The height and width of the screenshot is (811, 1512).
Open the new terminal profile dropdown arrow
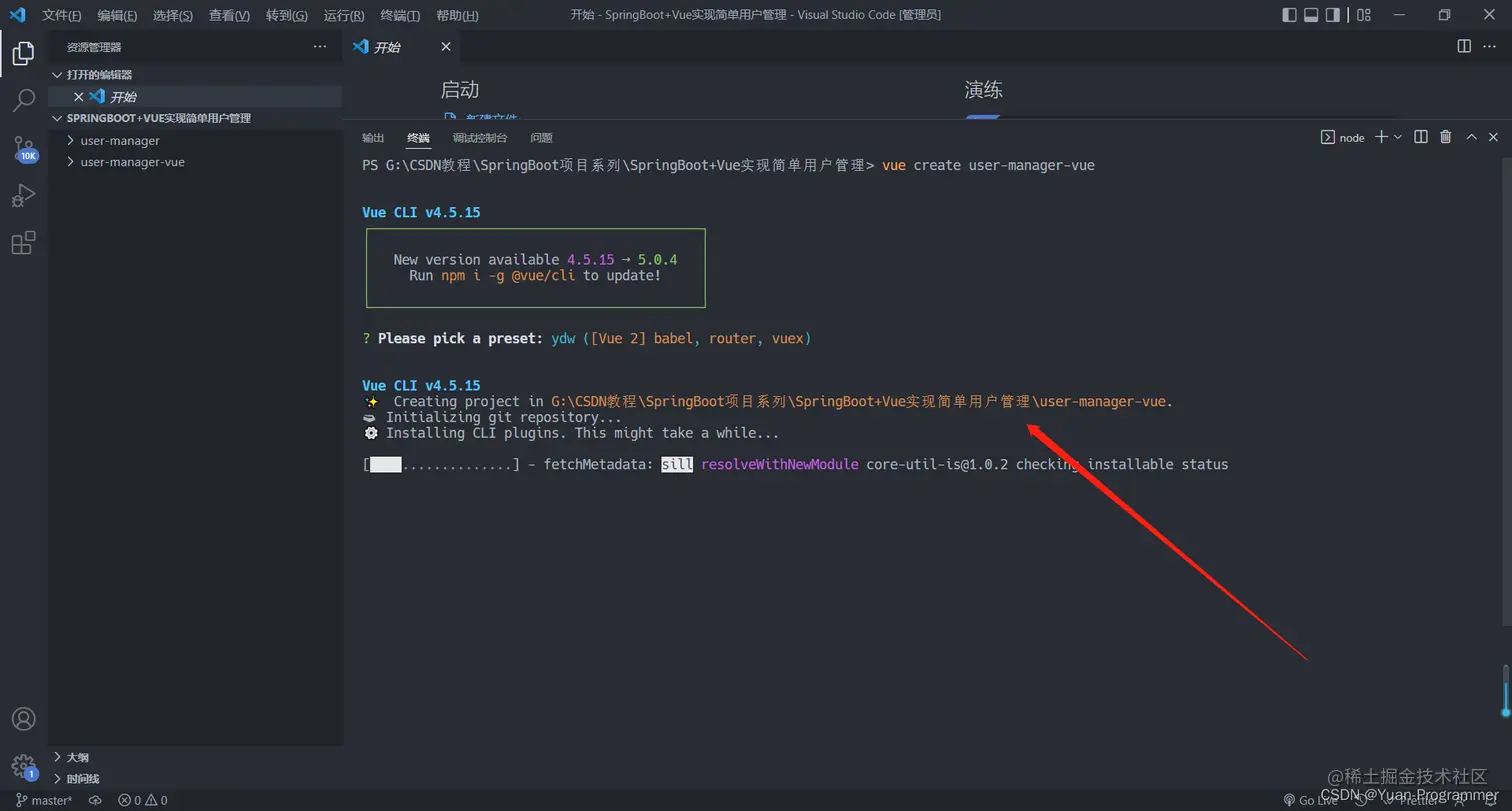coord(1398,137)
